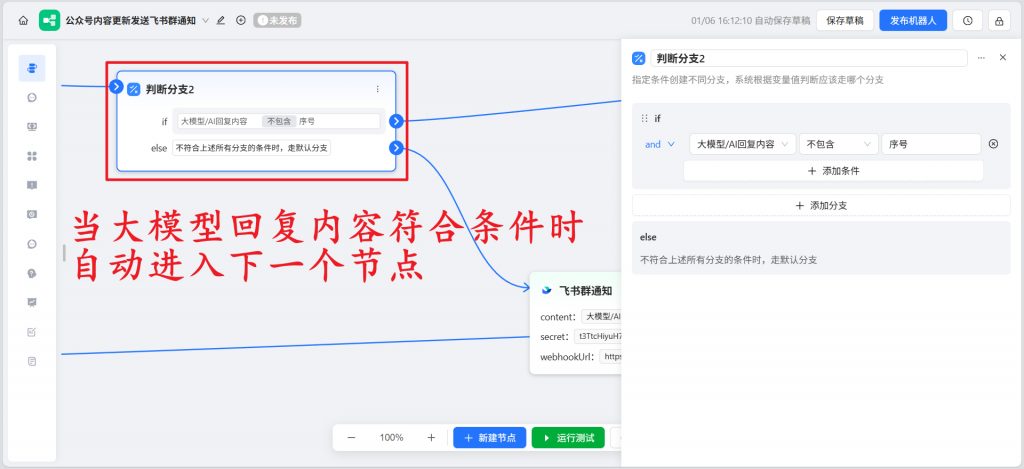The image size is (1024, 469).
Task: Click panel header branch icon
Action: [x=639, y=58]
